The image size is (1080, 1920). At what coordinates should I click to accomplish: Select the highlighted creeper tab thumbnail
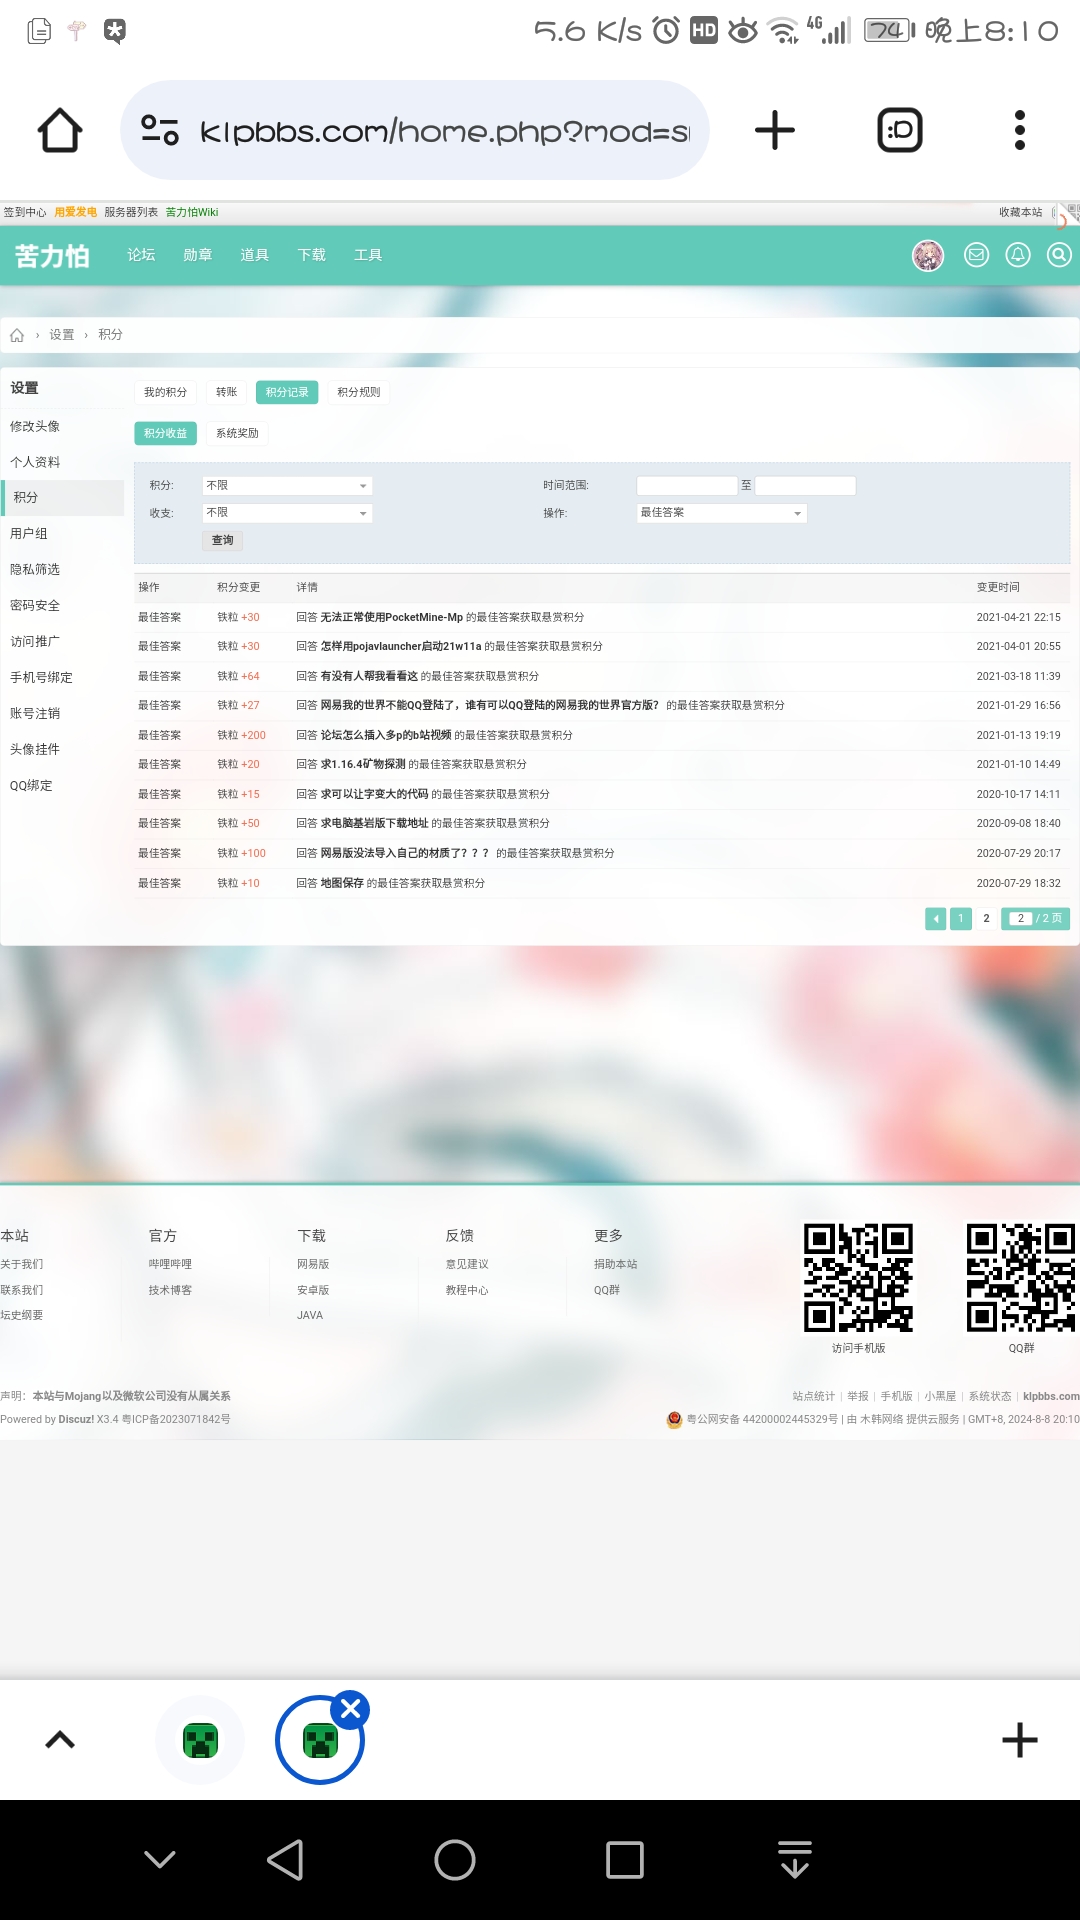coord(320,1740)
